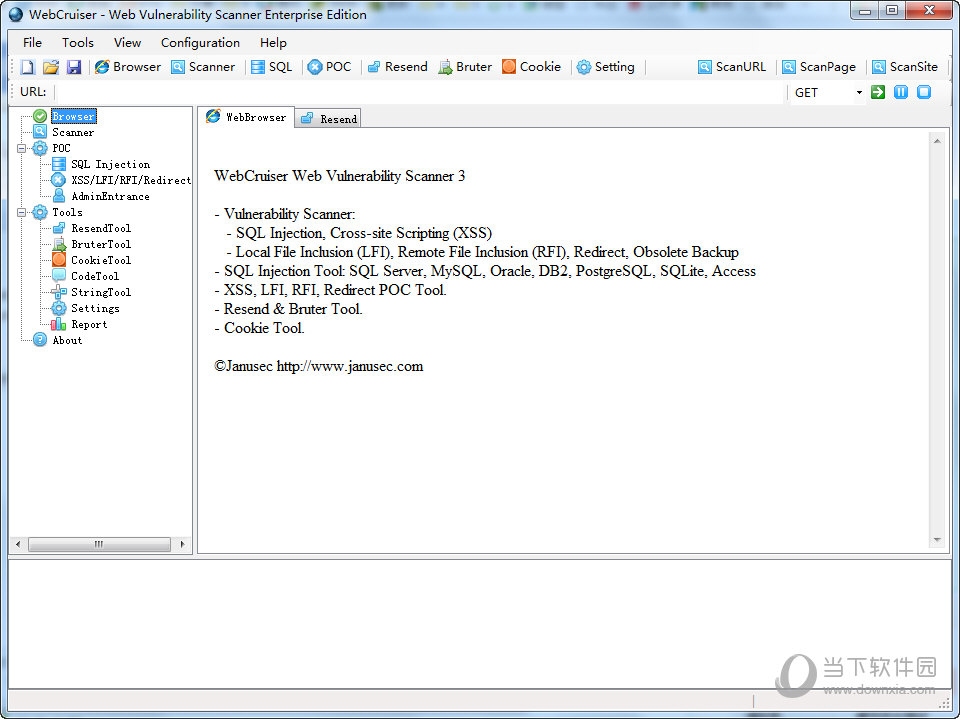Select BruterTool in the tree
The height and width of the screenshot is (719, 960).
pos(101,244)
